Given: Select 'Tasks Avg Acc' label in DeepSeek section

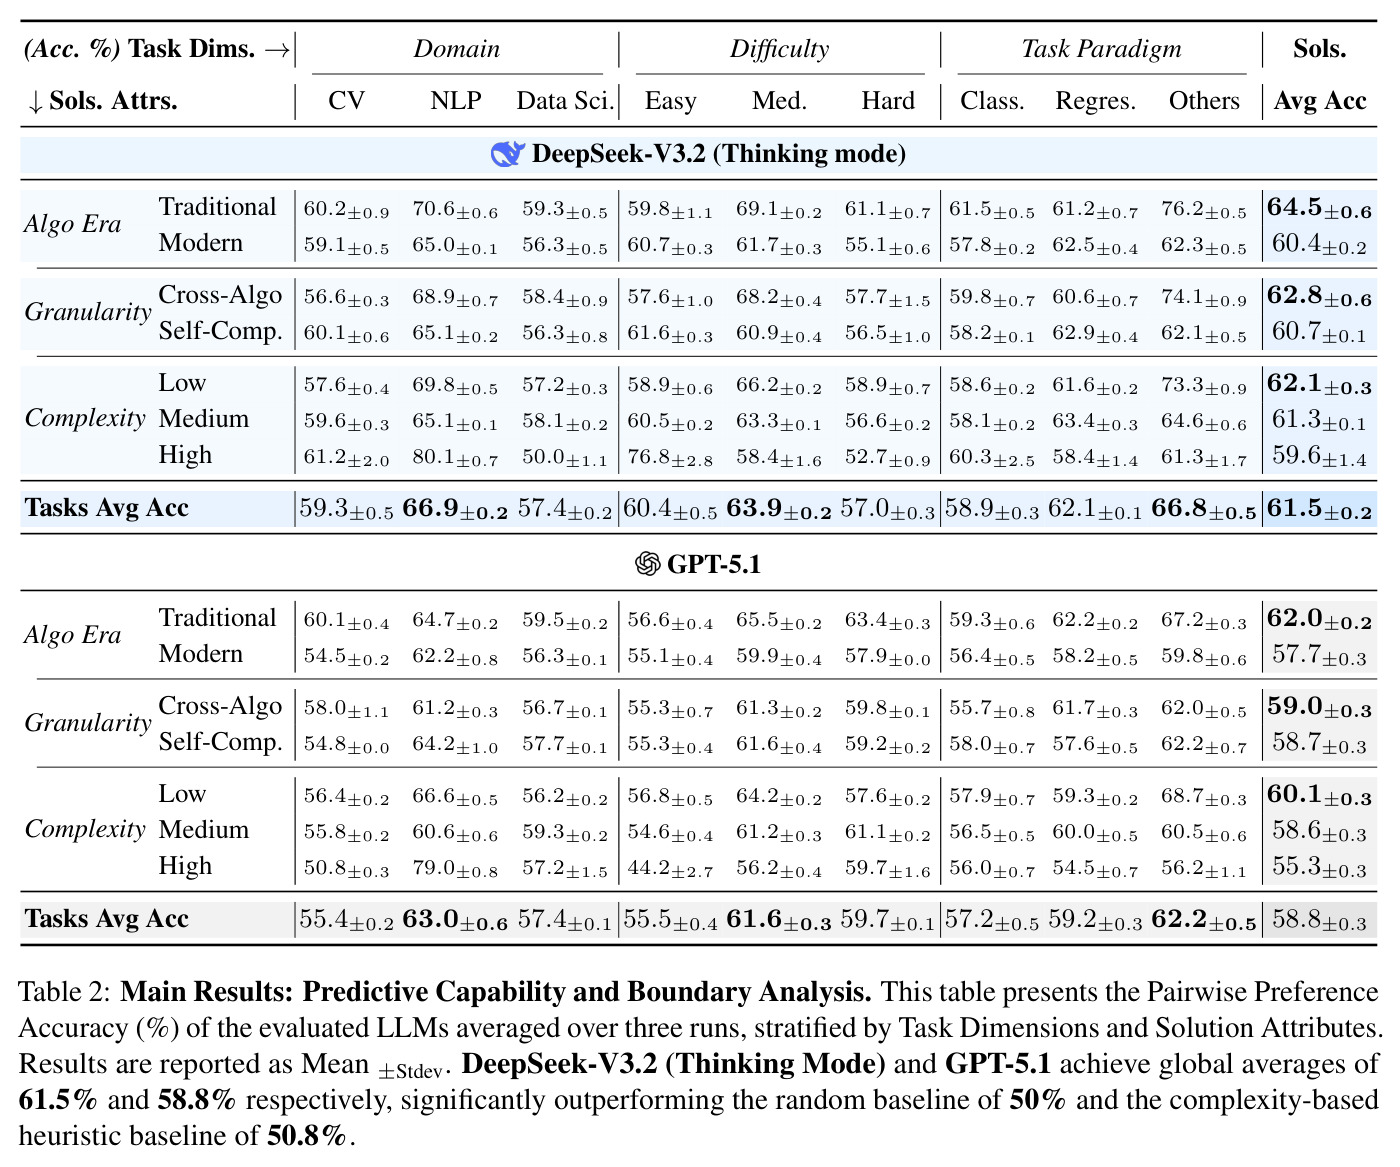Looking at the screenshot, I should click(107, 508).
